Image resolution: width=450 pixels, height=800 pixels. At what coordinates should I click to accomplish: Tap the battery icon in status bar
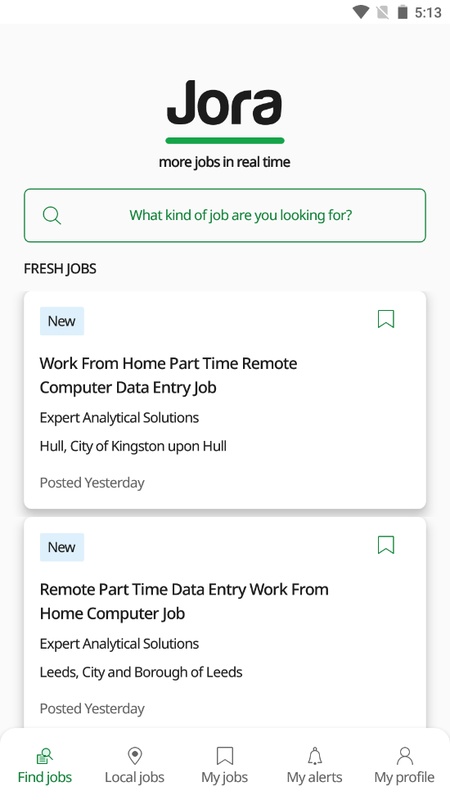(x=403, y=12)
